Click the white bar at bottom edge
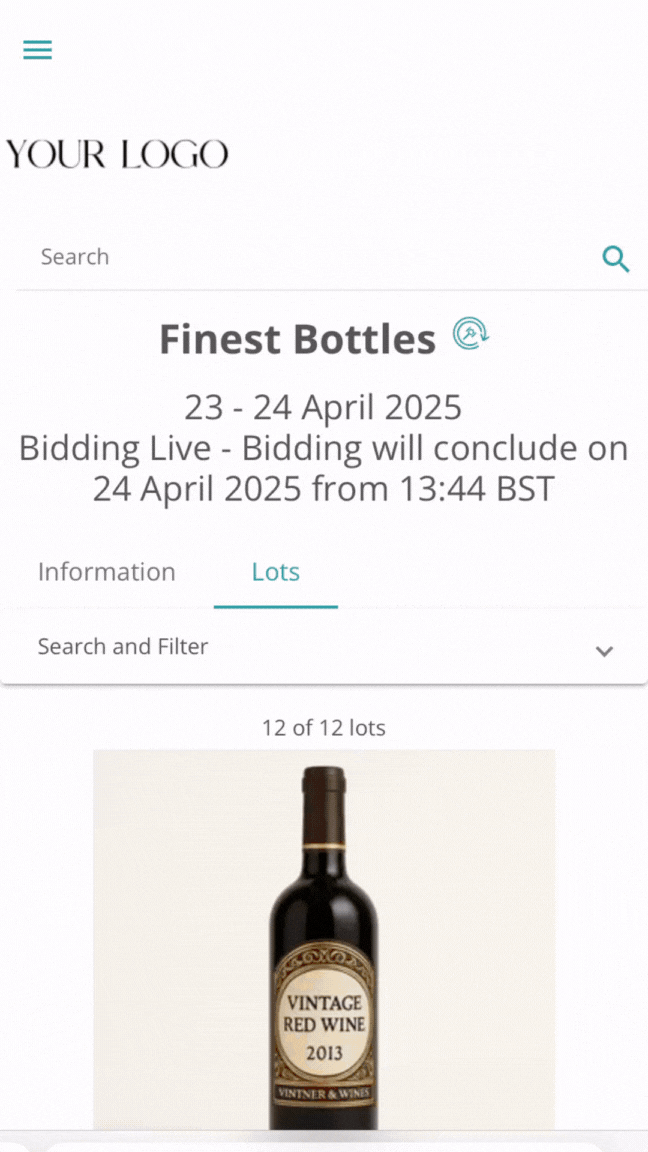 pos(324,1146)
